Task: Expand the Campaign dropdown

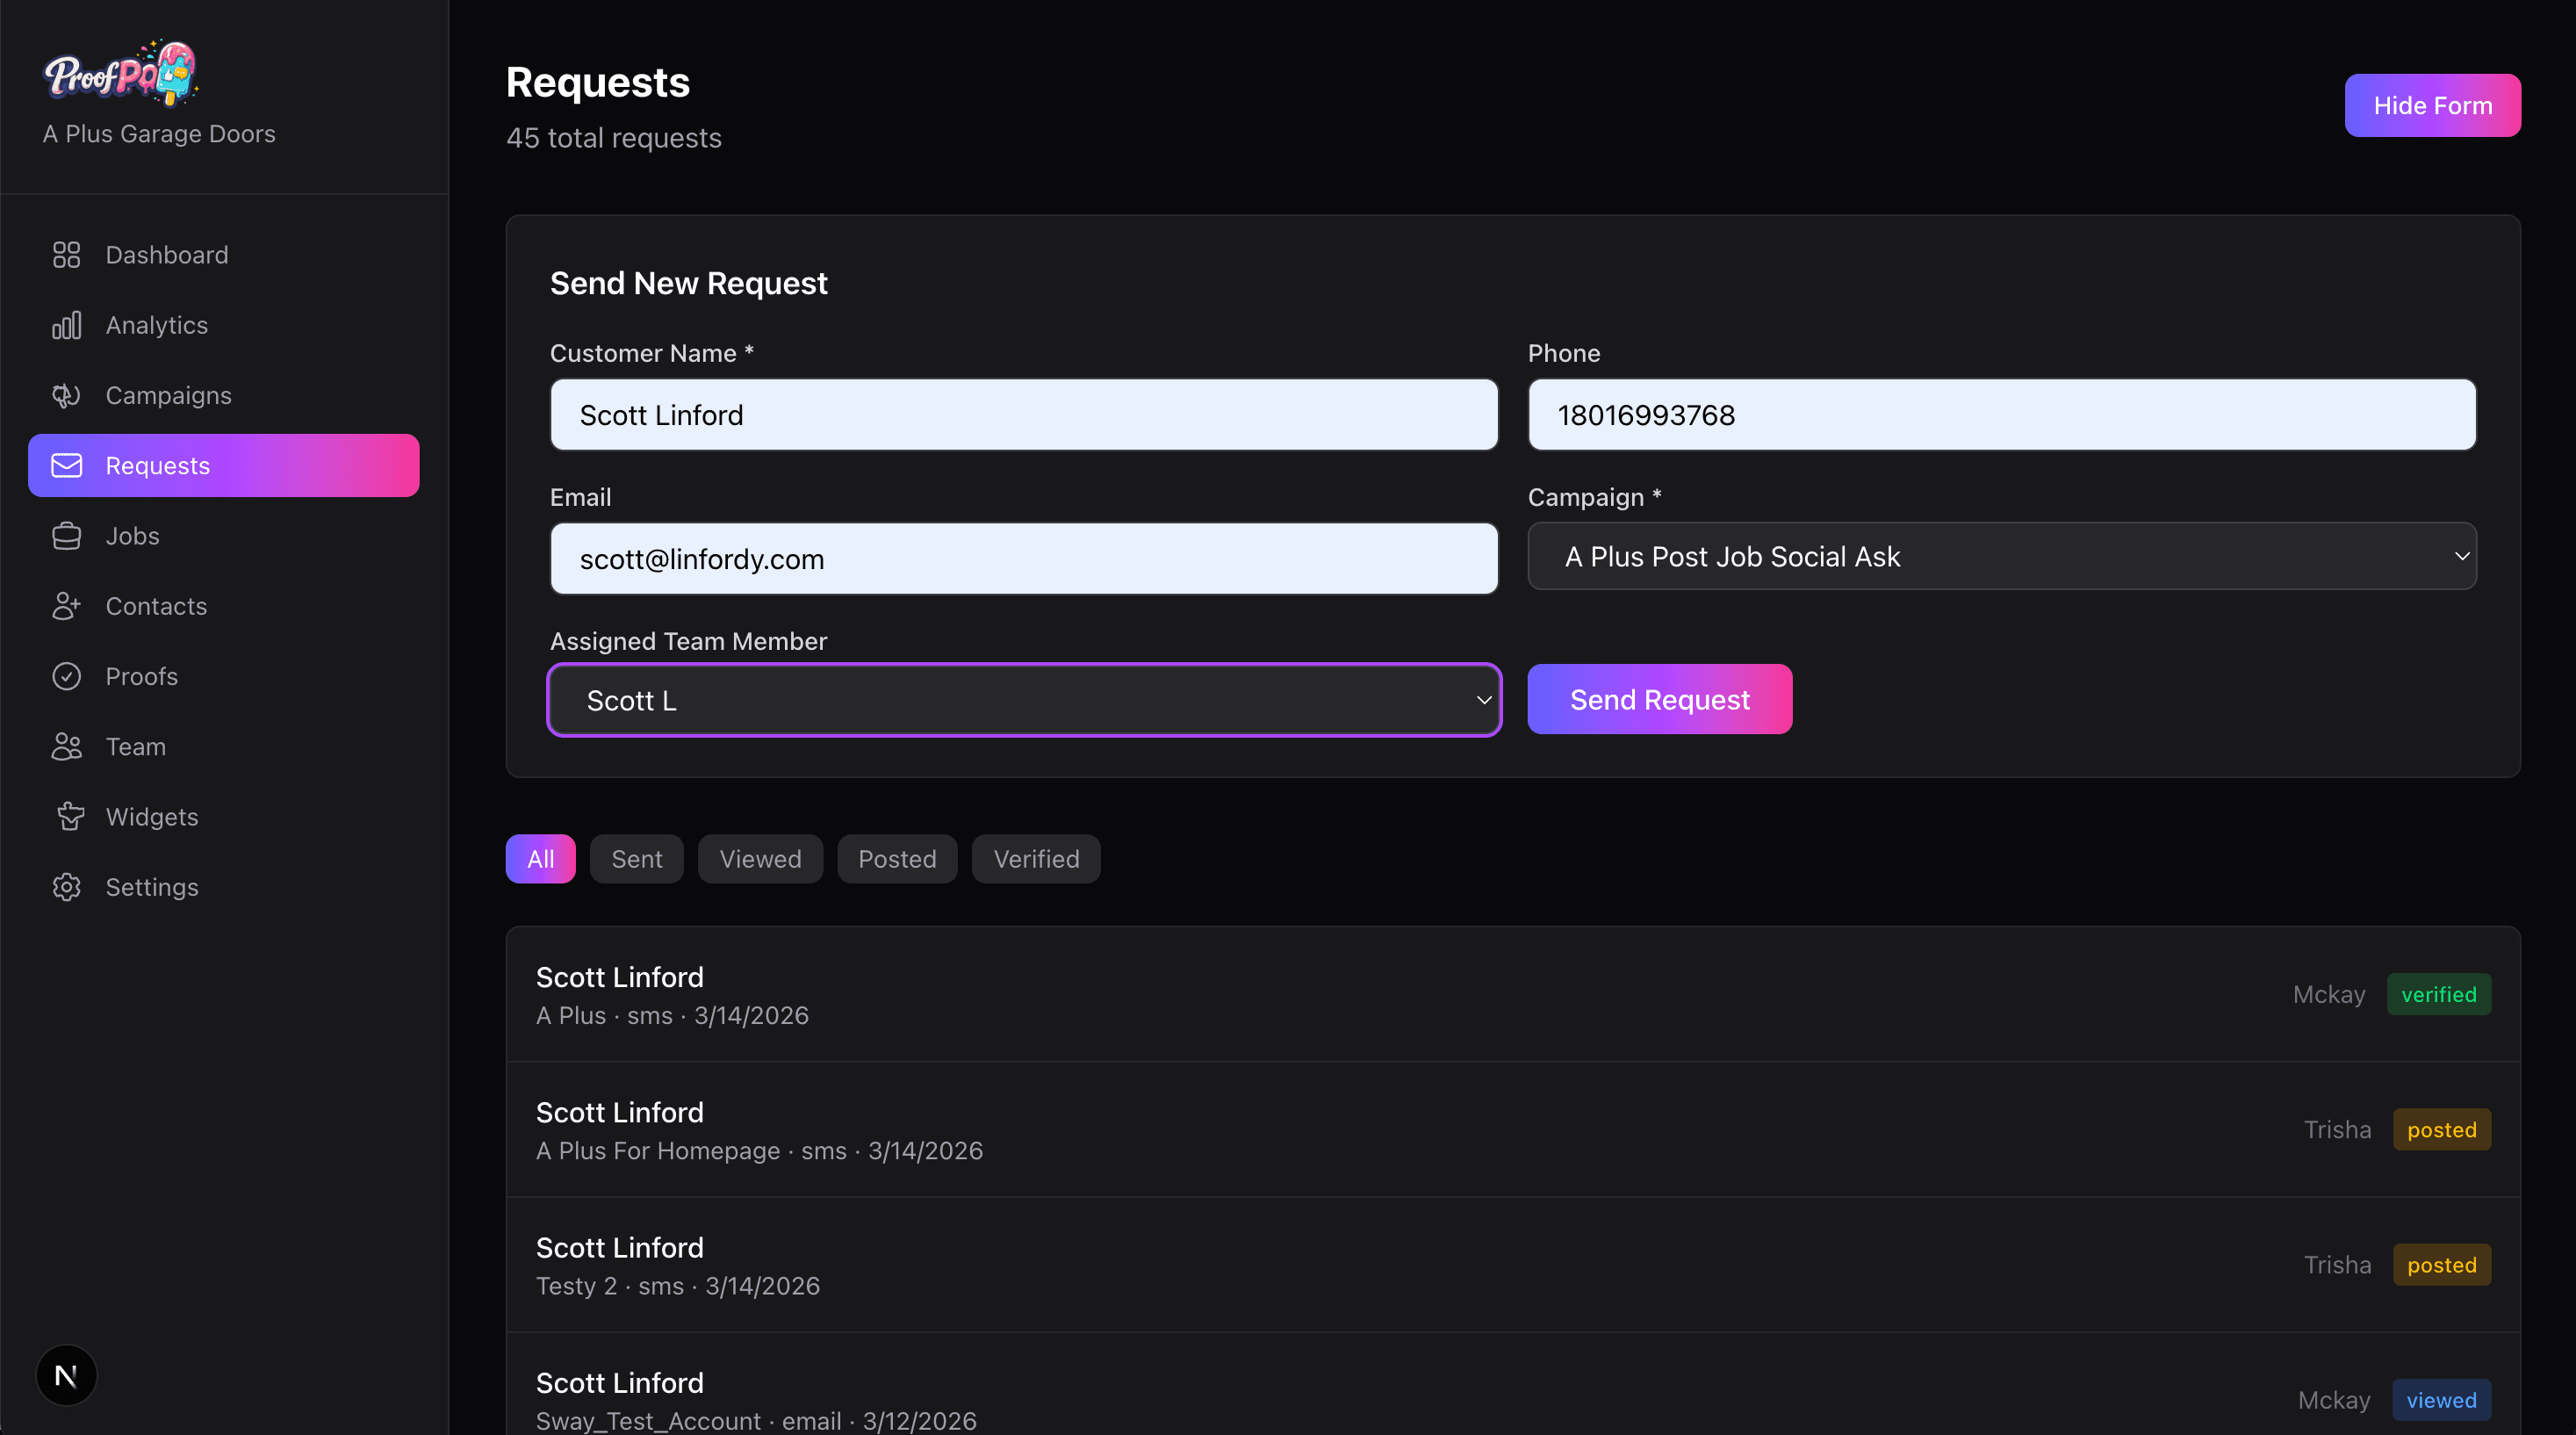Action: (2001, 557)
